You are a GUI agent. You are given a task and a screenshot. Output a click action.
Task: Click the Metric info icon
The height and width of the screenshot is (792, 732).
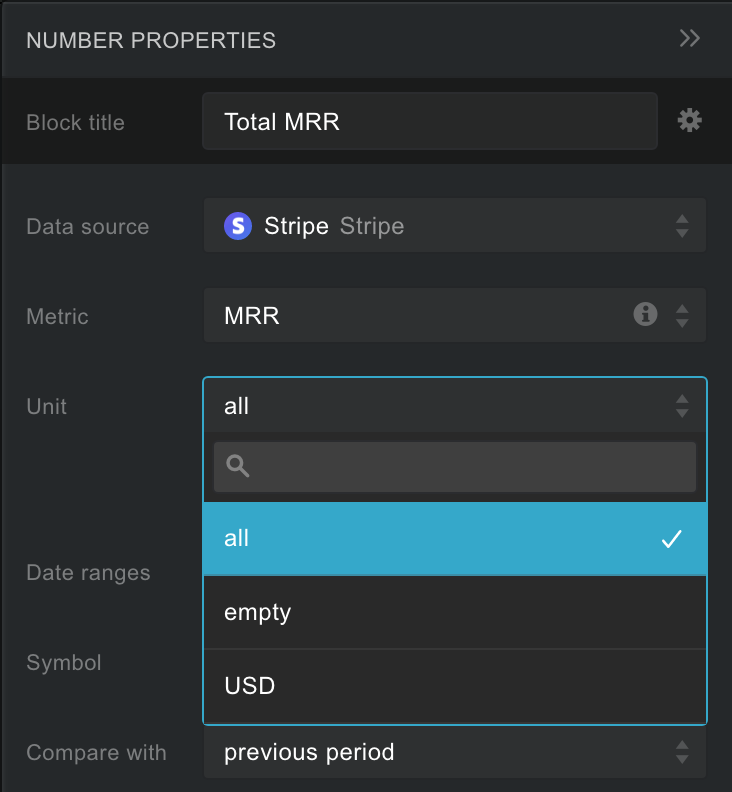point(646,315)
